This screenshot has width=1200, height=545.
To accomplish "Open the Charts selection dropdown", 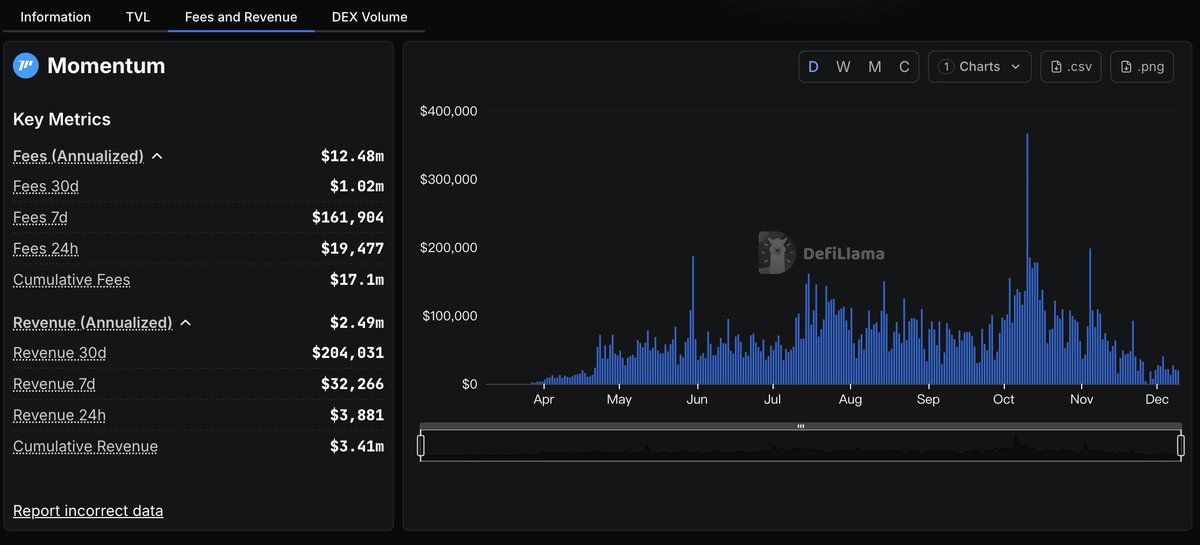I will [980, 66].
